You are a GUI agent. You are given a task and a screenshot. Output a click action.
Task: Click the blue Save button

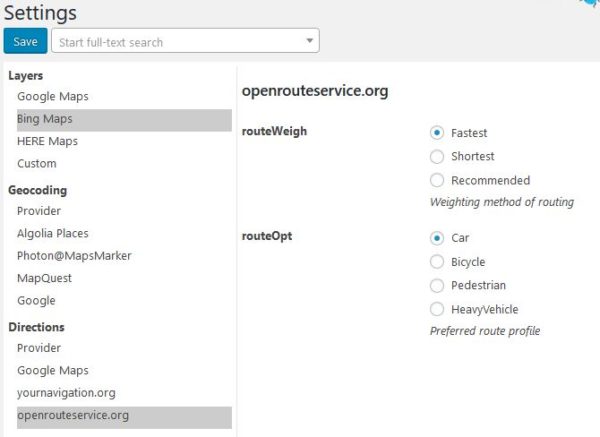click(x=26, y=41)
